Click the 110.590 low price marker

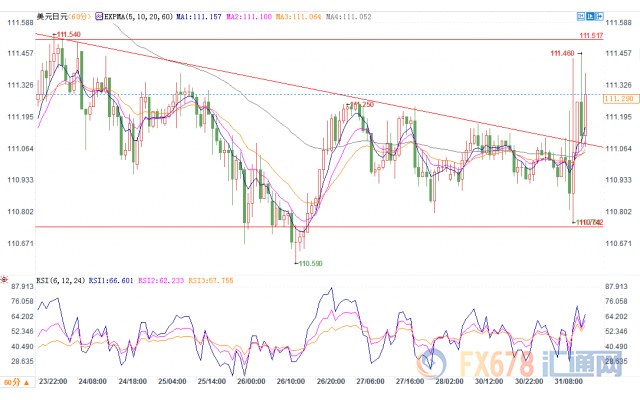click(x=311, y=262)
